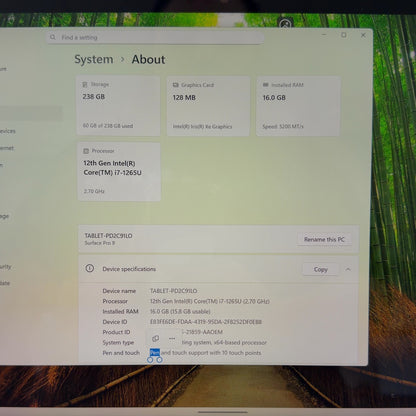Click the Installed RAM chip icon

[x=266, y=85]
